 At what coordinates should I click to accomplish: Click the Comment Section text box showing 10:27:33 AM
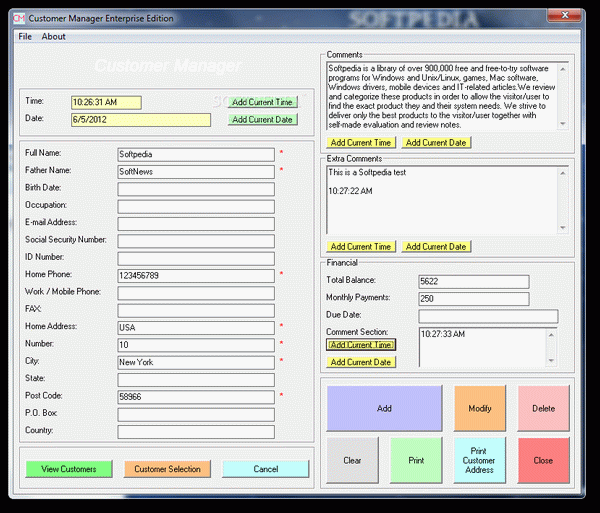pyautogui.click(x=483, y=347)
